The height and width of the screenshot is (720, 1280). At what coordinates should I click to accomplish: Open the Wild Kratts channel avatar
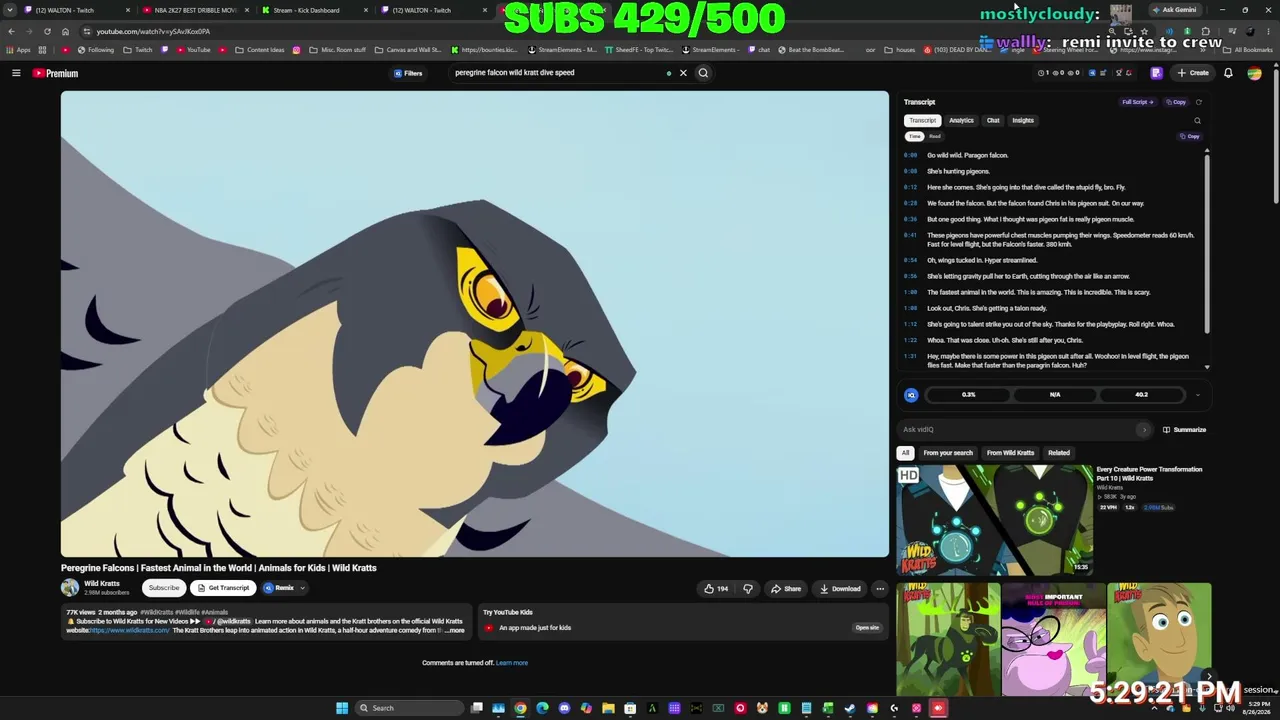coord(70,588)
